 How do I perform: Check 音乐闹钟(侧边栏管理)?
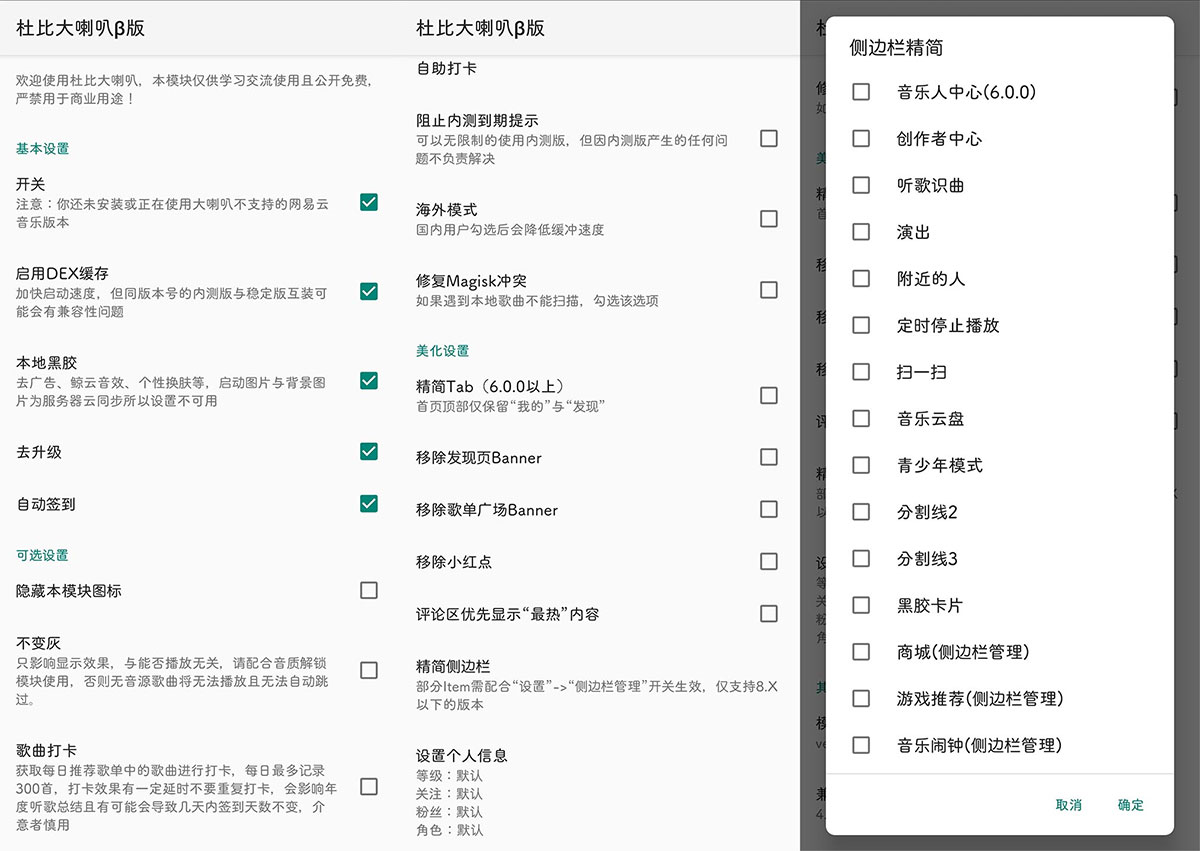pyautogui.click(x=860, y=745)
